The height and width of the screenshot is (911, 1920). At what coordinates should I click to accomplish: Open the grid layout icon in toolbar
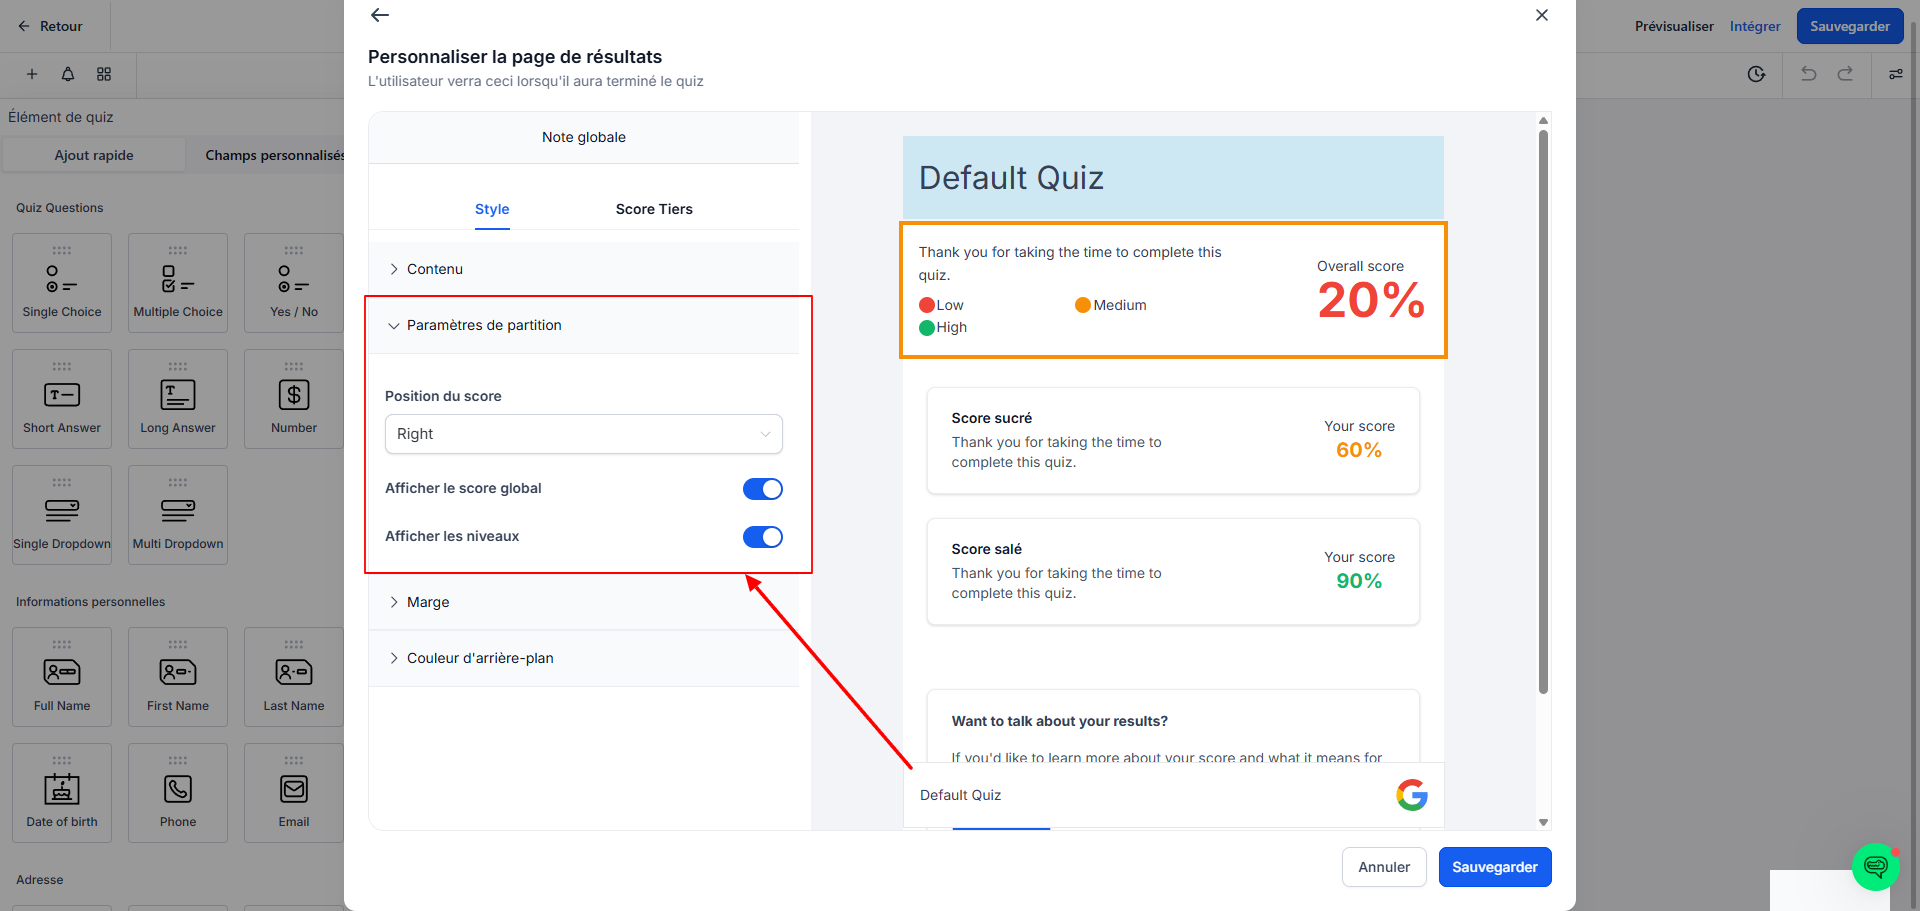[x=104, y=74]
